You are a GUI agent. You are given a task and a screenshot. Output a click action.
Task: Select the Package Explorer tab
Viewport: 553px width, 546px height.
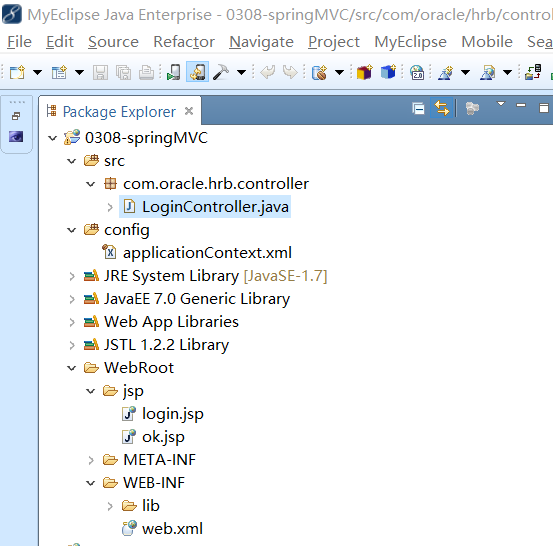[x=119, y=112]
